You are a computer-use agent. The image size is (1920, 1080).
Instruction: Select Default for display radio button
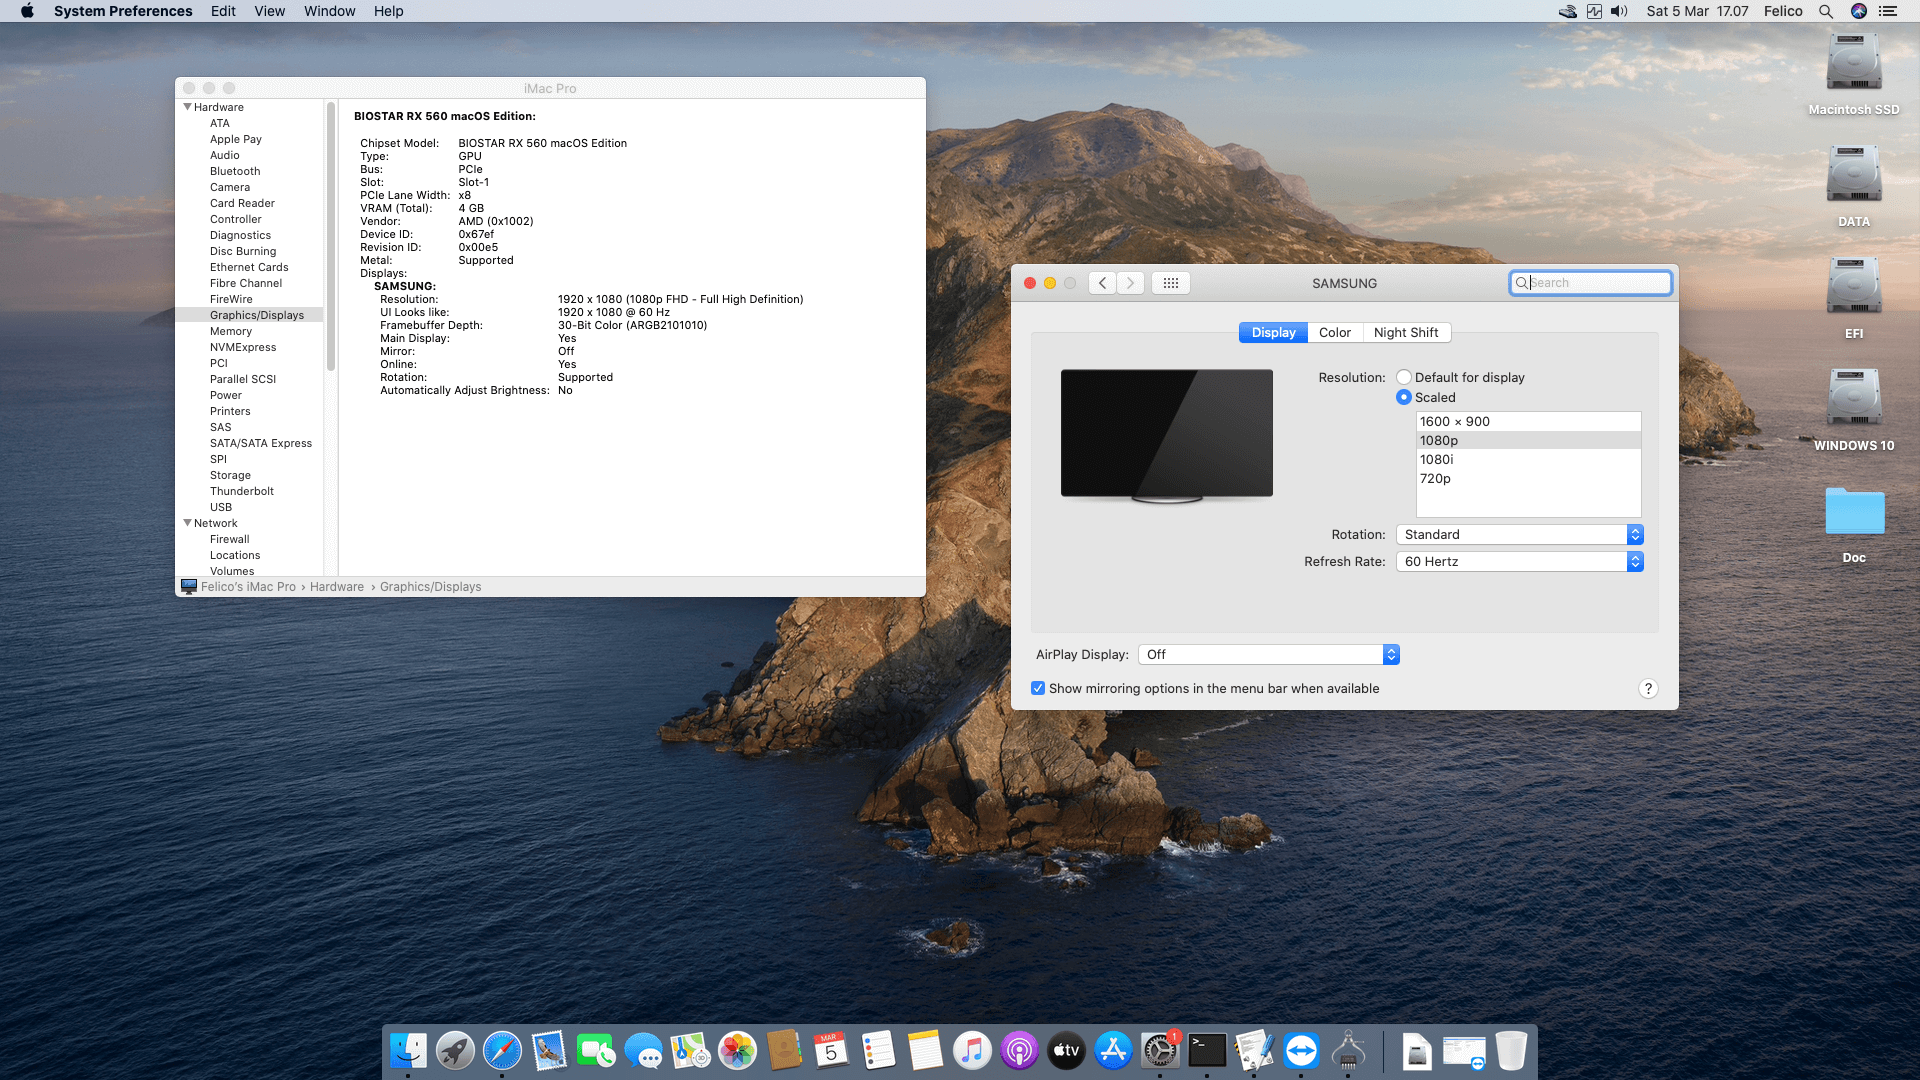coord(1404,377)
